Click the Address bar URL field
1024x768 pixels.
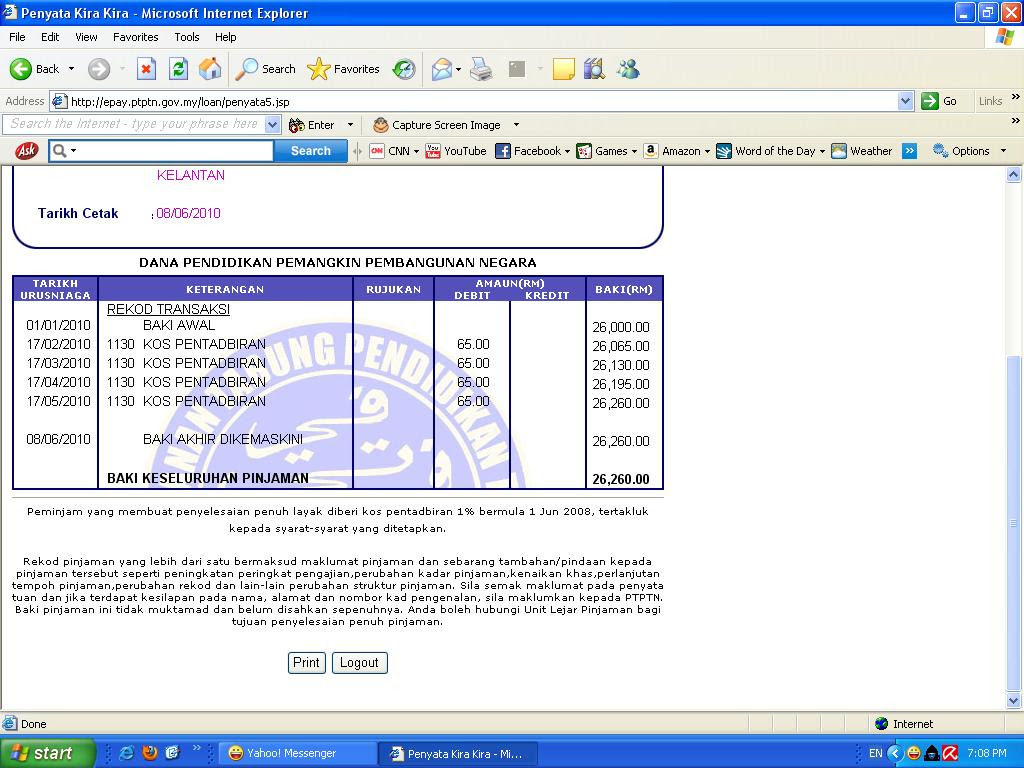(x=473, y=101)
